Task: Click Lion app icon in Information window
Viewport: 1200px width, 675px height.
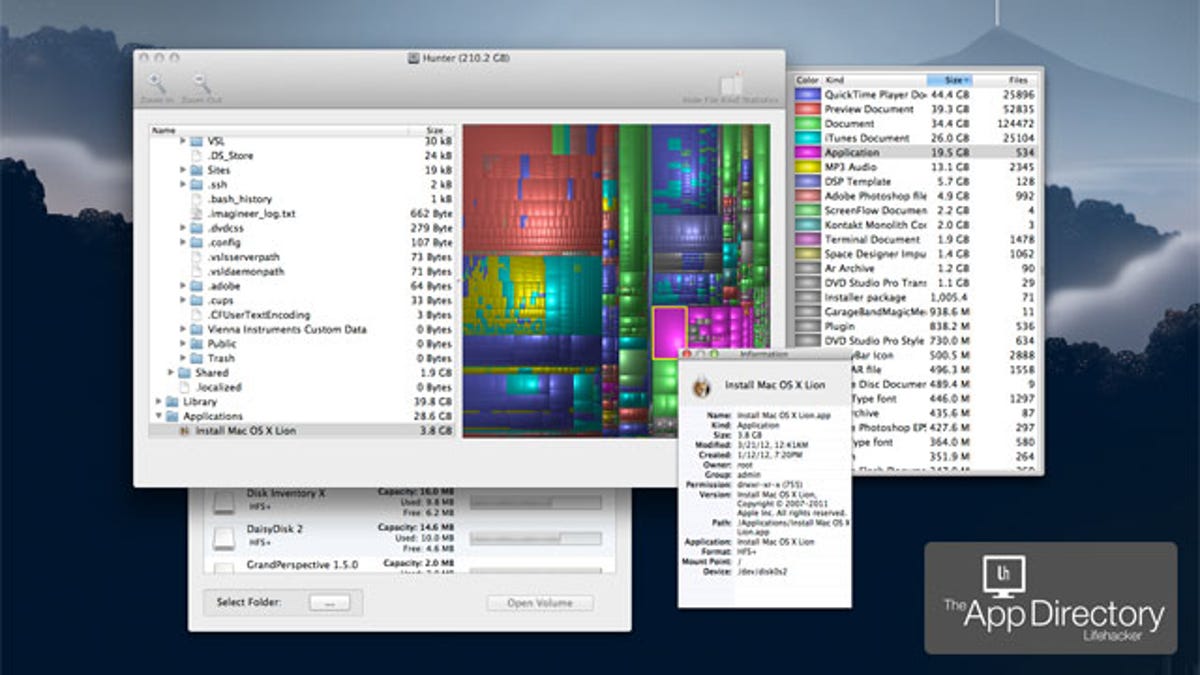Action: (702, 385)
